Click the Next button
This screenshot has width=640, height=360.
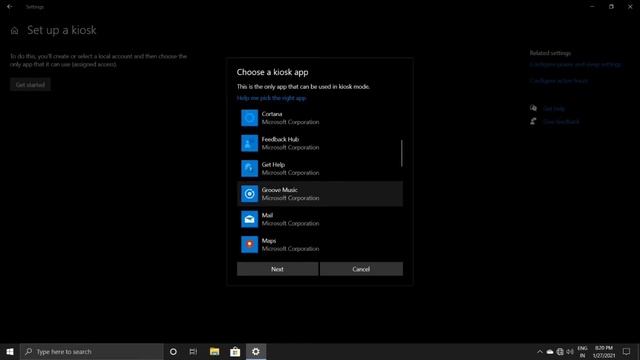tap(278, 269)
